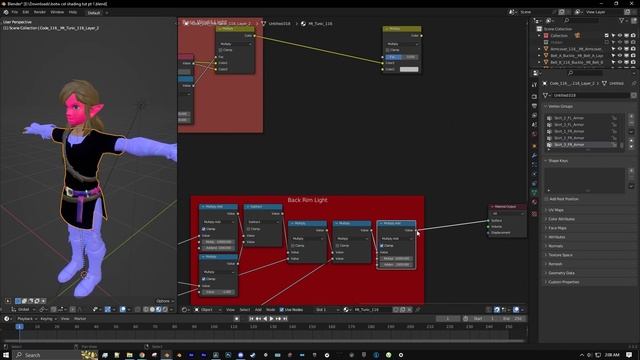Open the Modifier properties wrench tab
Screen dimensions: 640x360
point(535,156)
